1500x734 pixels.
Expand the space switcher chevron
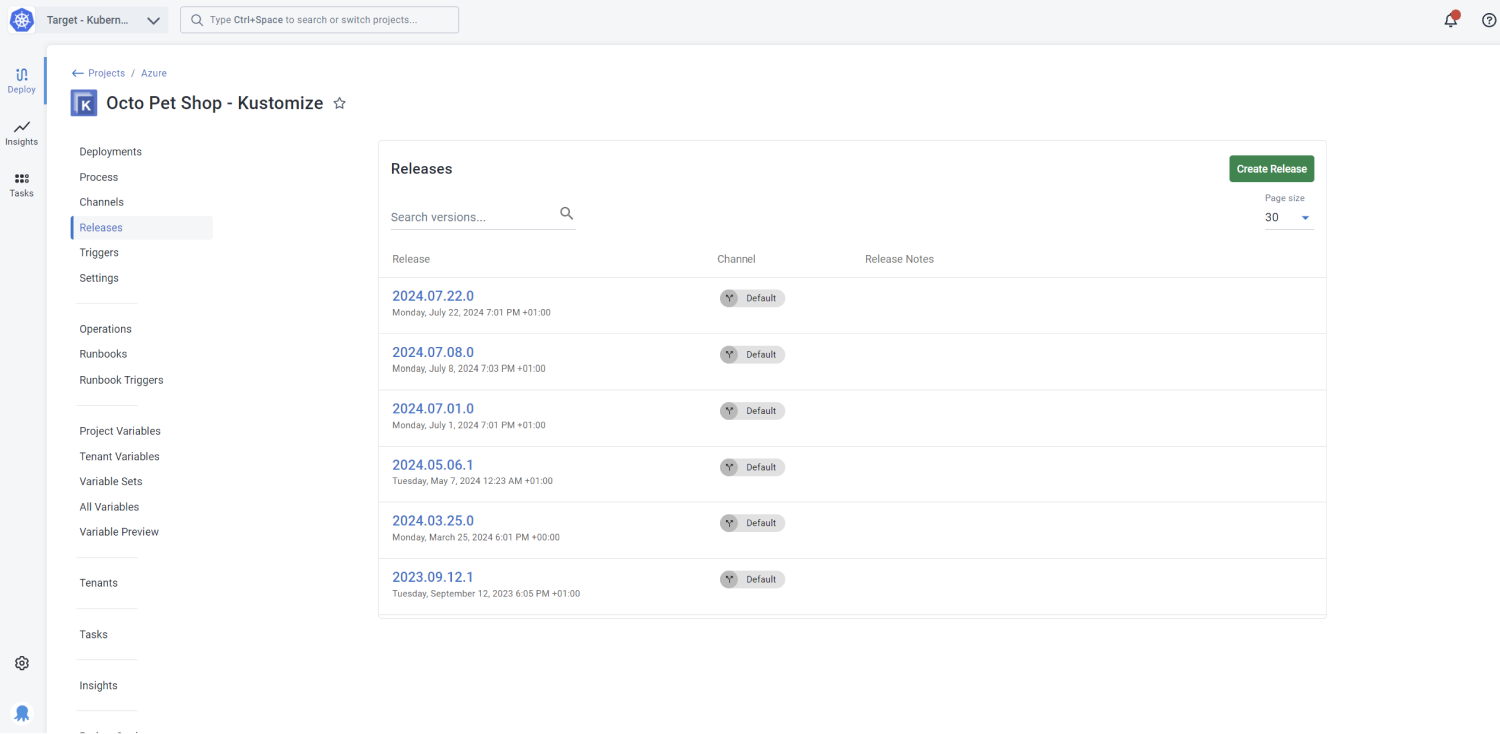point(153,20)
